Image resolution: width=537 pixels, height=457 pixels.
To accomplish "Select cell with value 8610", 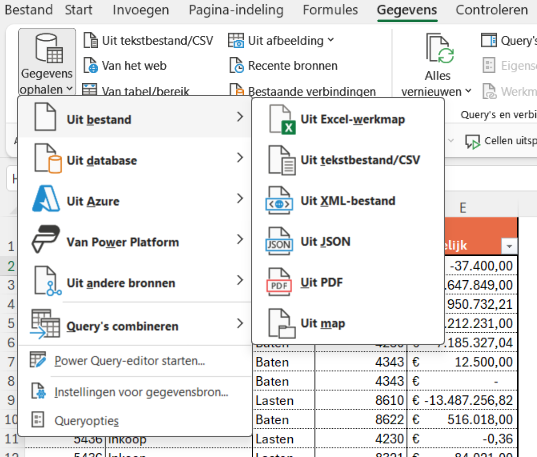I will (361, 400).
